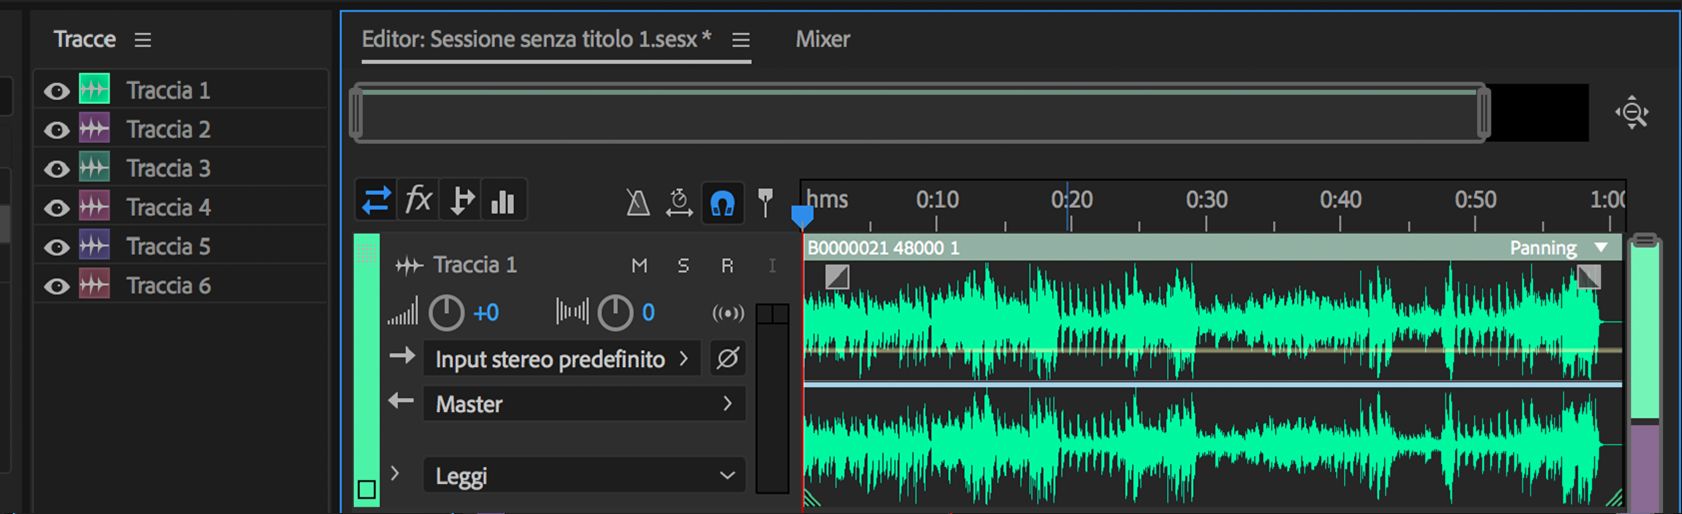Hide Traccia 5 using eye icon
The width and height of the screenshot is (1682, 514).
(57, 247)
